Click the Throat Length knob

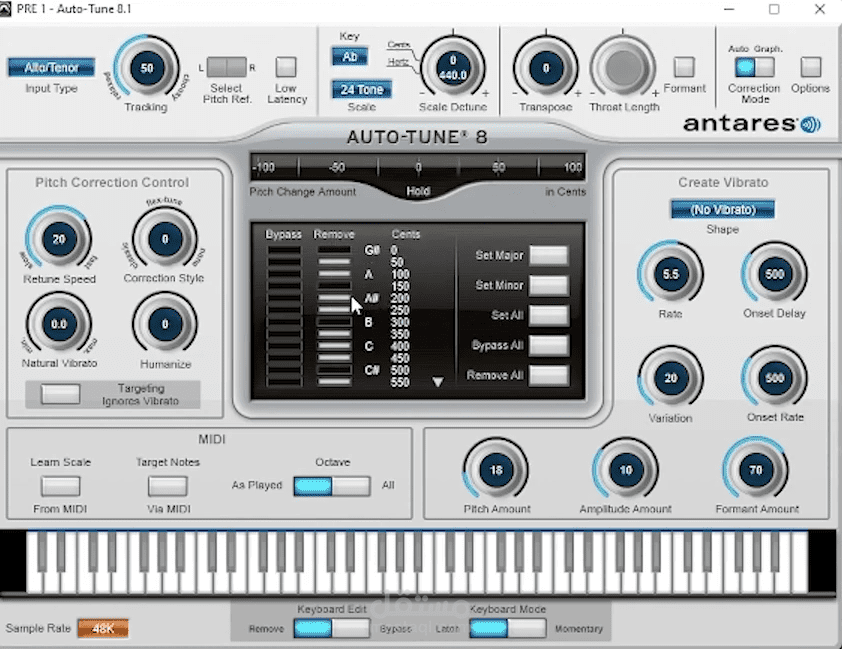[x=623, y=68]
